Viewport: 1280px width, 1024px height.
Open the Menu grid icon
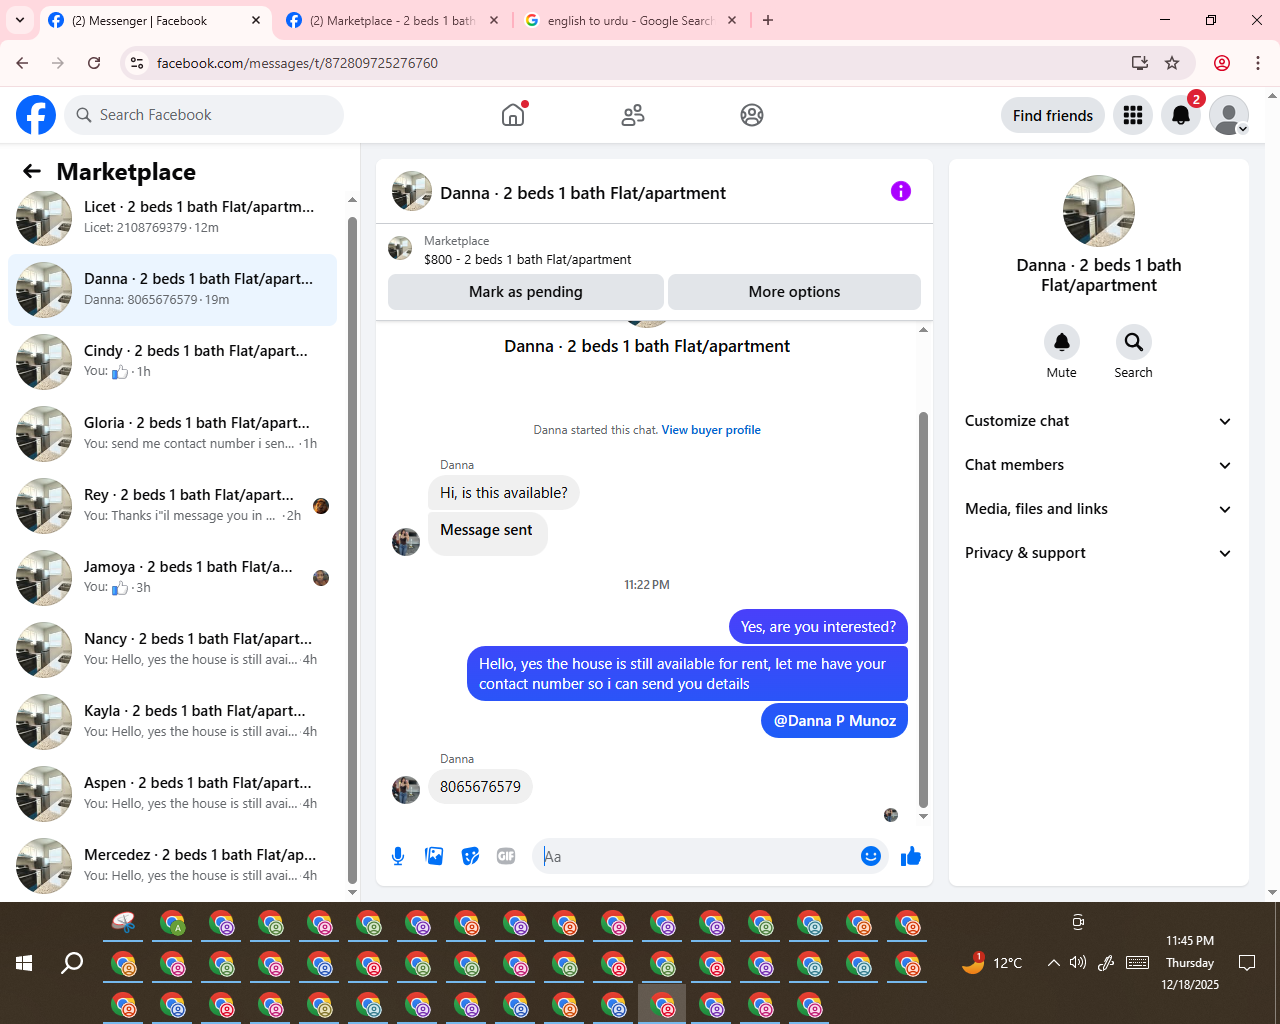point(1133,115)
